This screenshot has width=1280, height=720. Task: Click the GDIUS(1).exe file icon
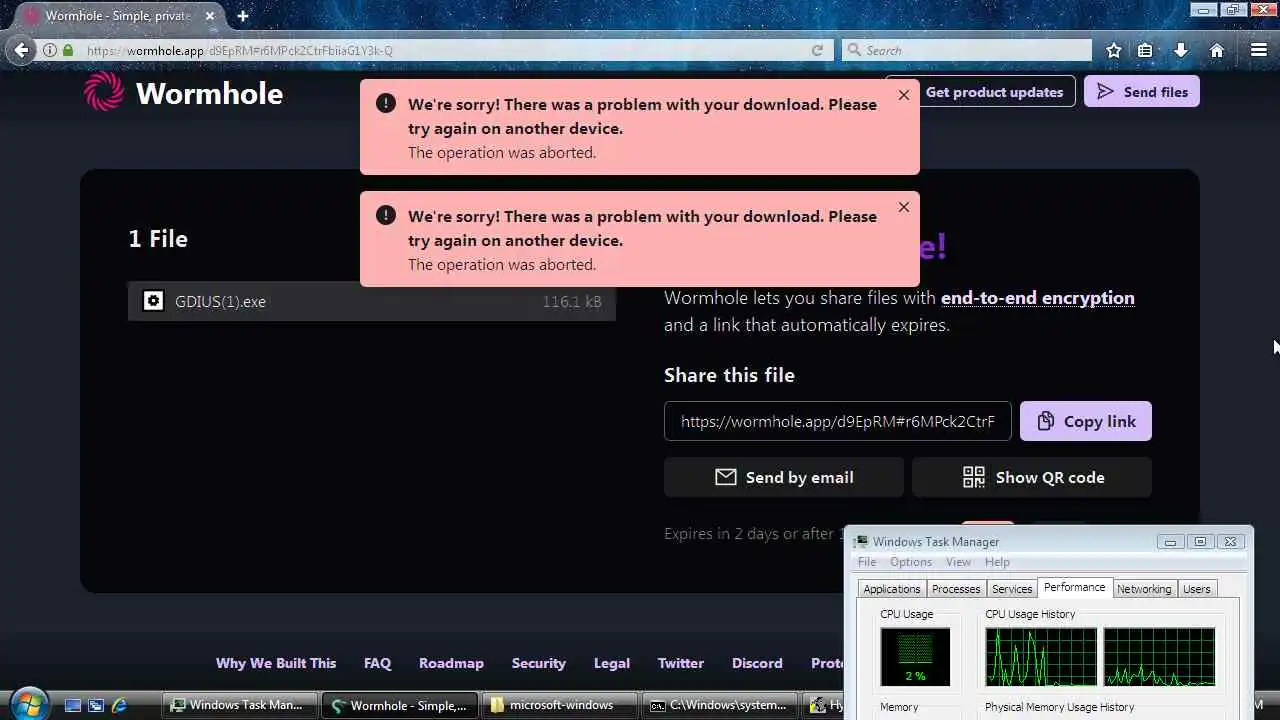153,301
